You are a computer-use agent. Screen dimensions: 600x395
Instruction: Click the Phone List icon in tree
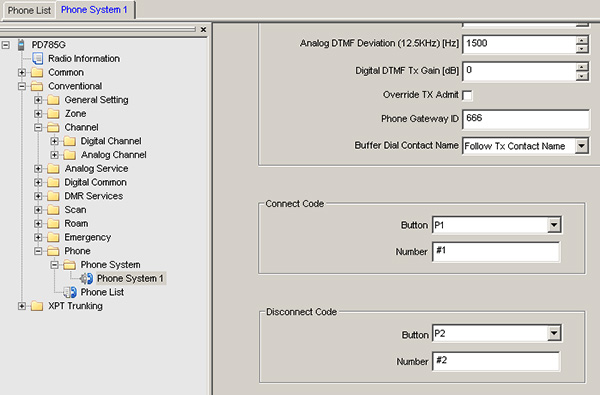tap(70, 292)
